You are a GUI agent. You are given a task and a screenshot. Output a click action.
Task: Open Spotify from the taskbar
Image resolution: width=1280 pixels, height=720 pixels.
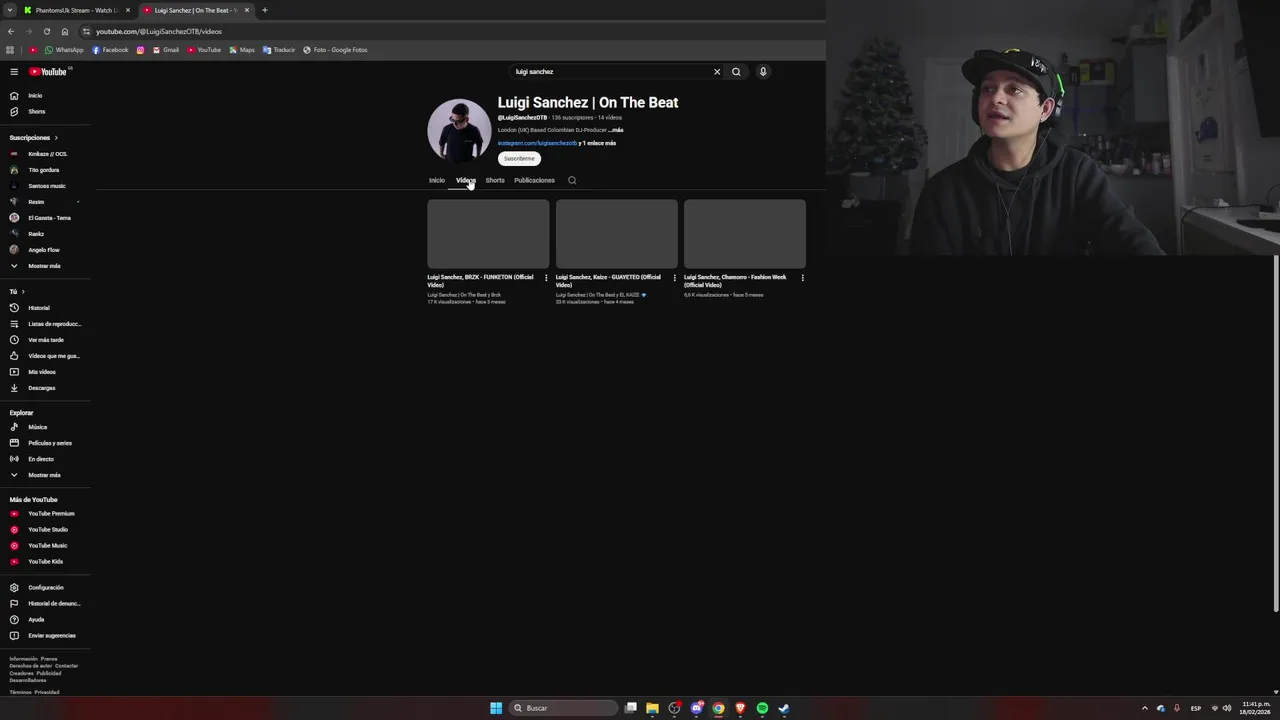tap(762, 708)
